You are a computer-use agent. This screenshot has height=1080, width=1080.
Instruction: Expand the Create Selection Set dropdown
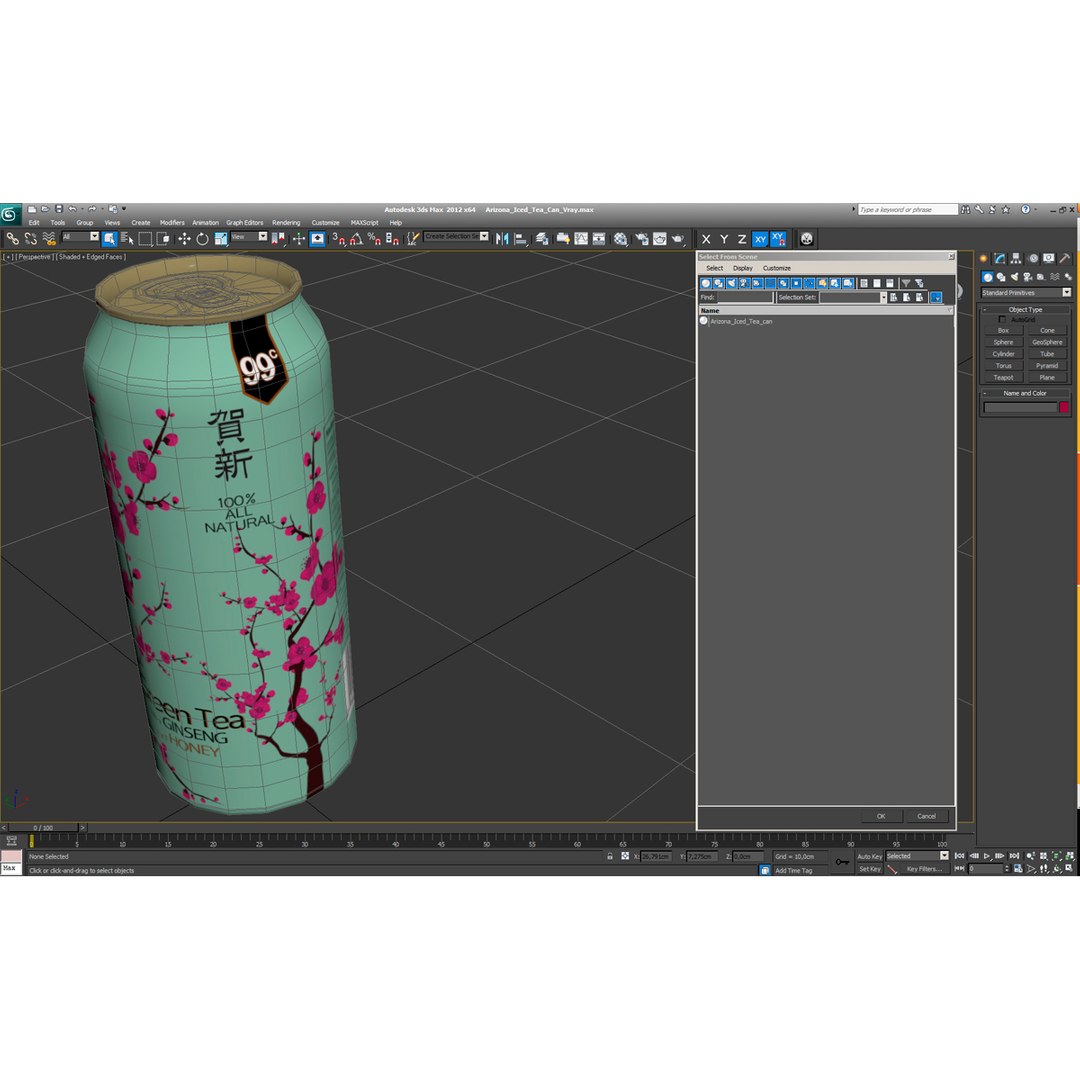[x=484, y=236]
